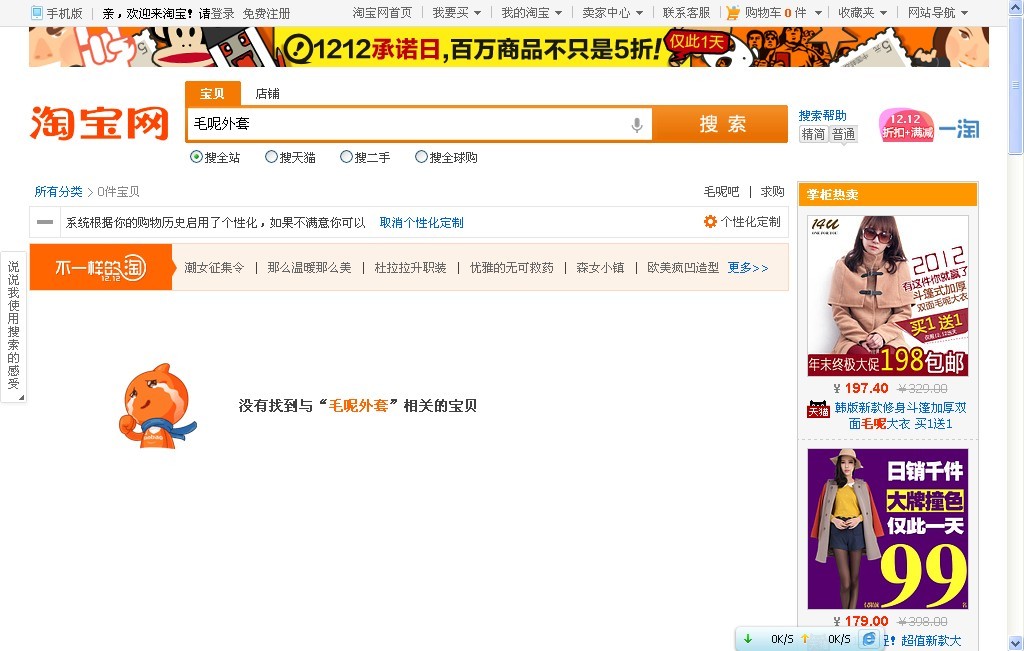
Task: Select 搜天猫 radio button
Action: [271, 157]
